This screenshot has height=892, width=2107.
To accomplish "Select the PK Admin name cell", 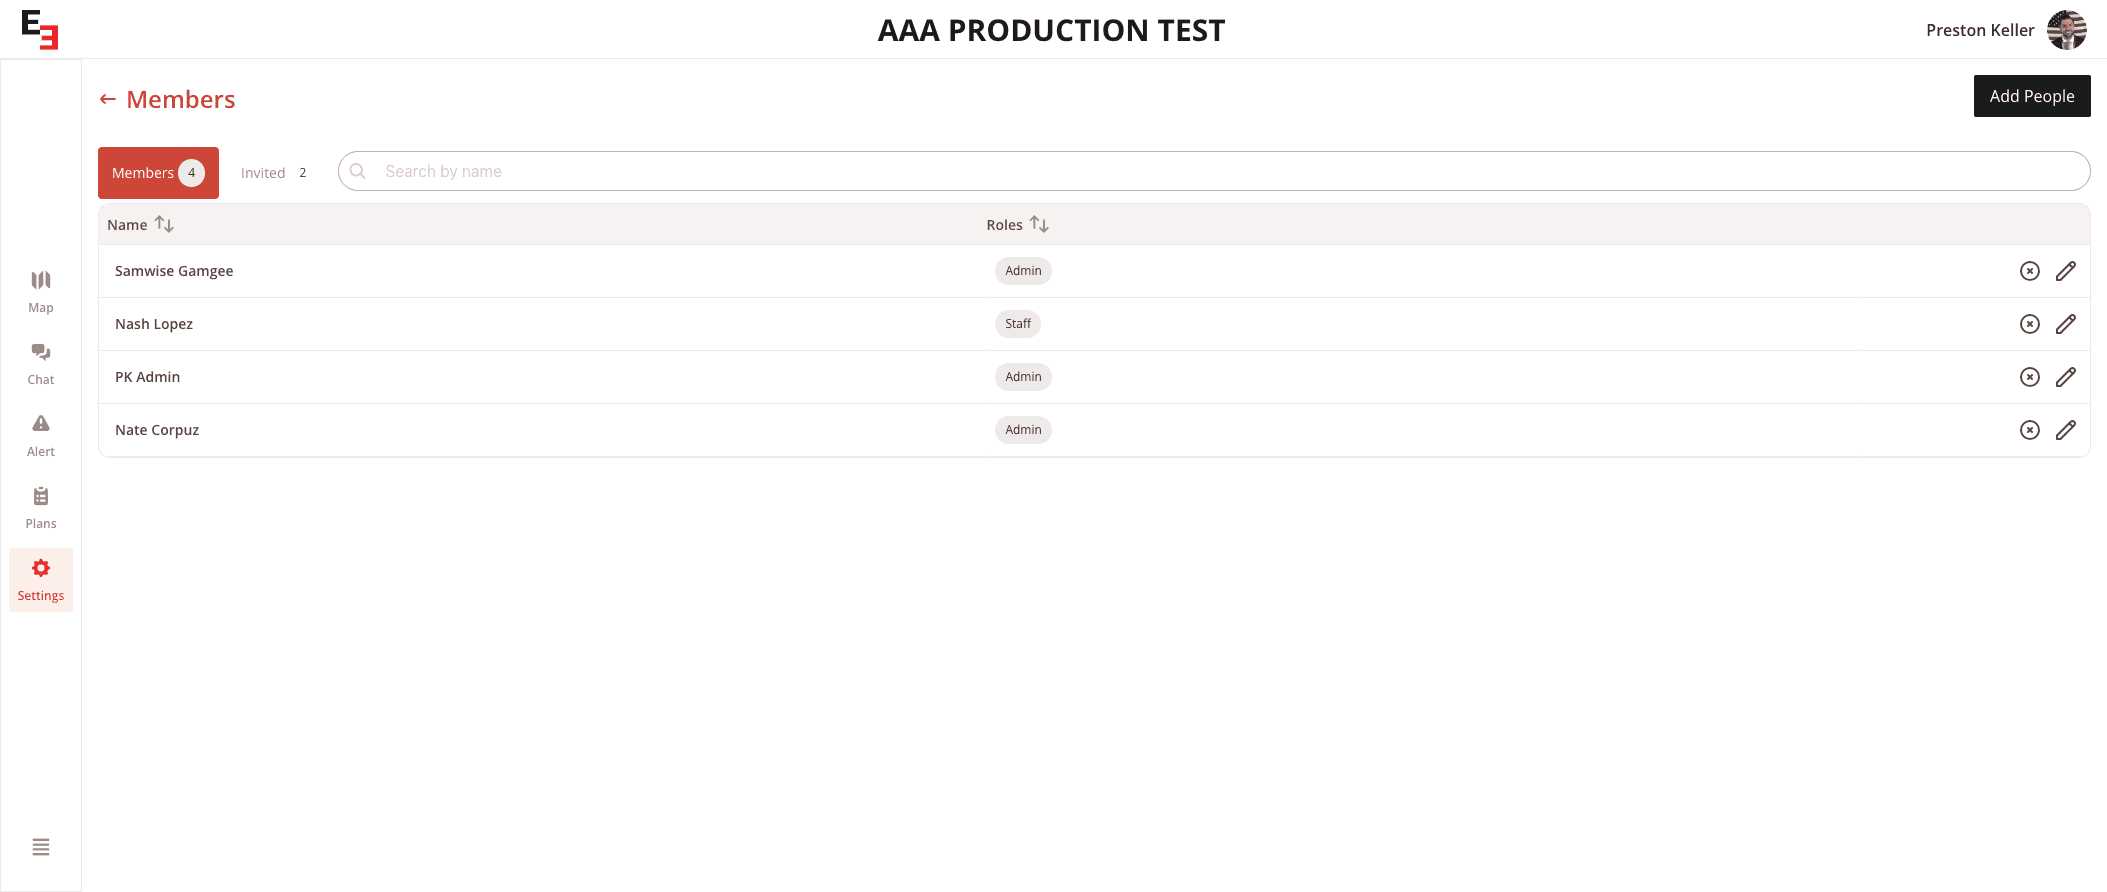I will coord(147,377).
